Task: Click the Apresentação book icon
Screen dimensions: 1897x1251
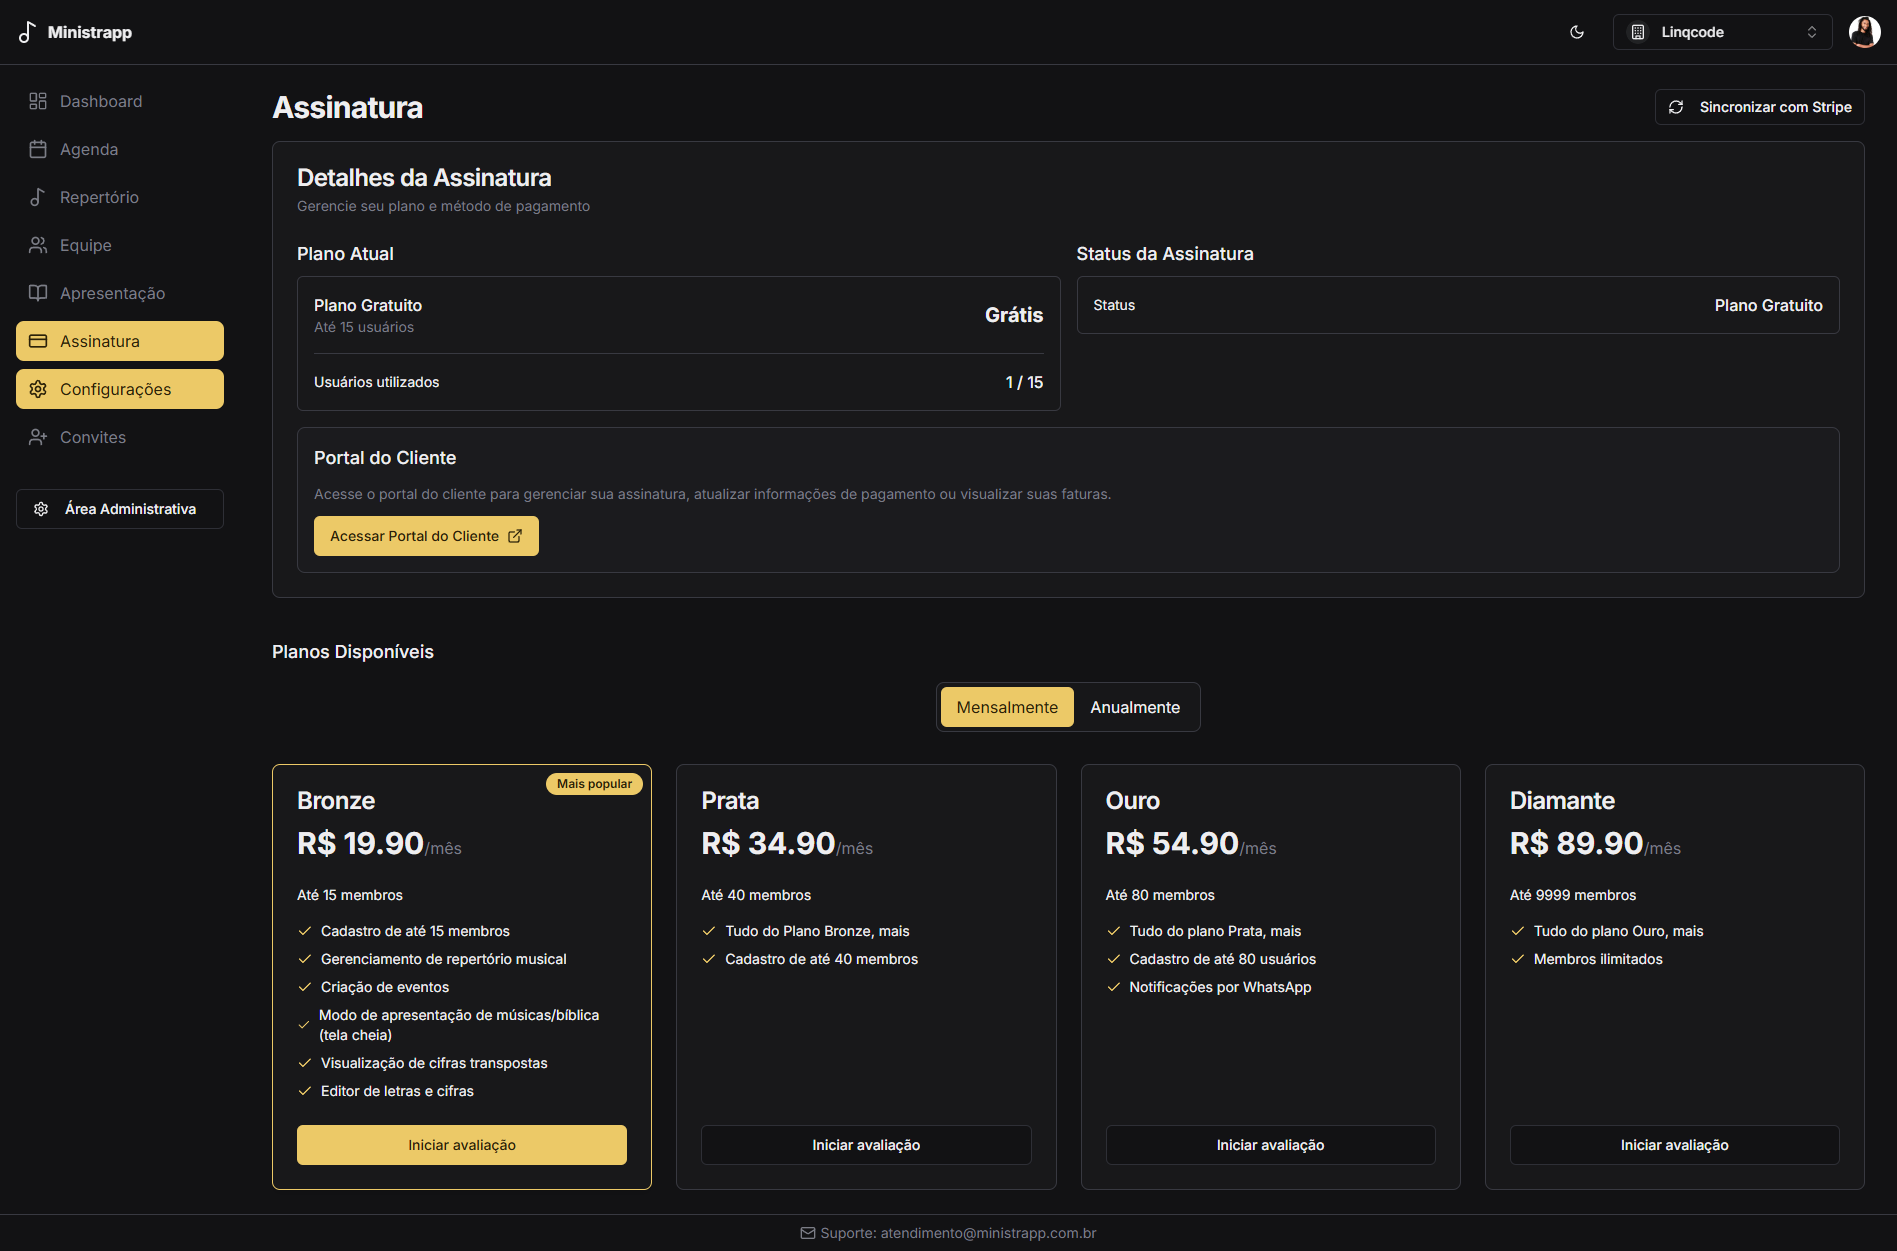Action: pyautogui.click(x=38, y=293)
